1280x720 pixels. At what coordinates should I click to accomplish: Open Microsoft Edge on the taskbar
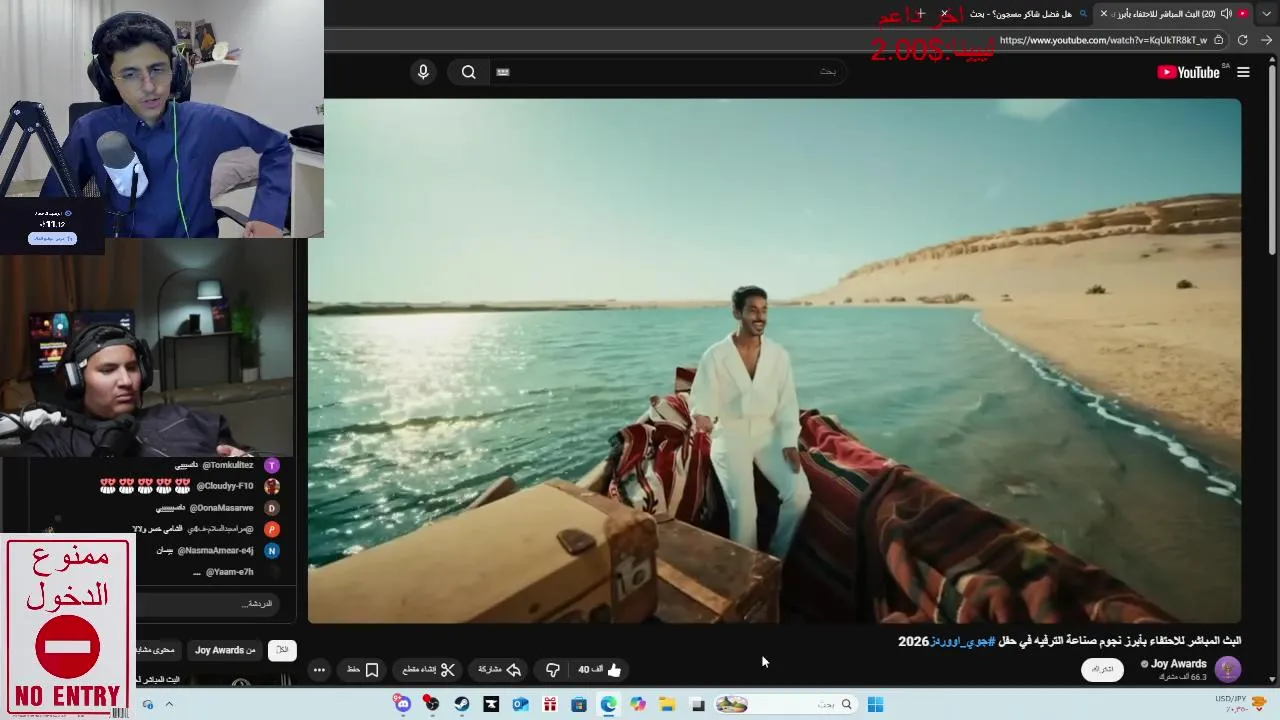coord(608,704)
